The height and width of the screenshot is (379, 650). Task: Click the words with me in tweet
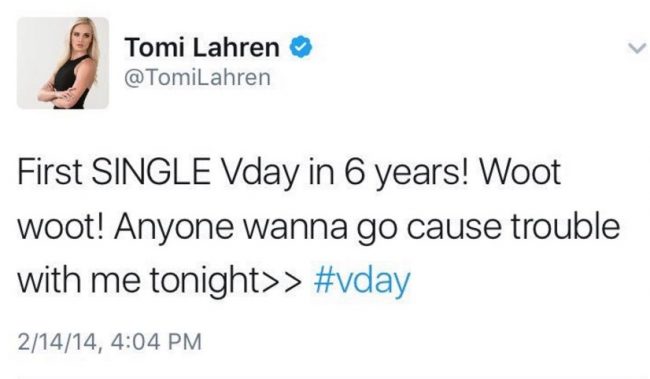coord(79,280)
